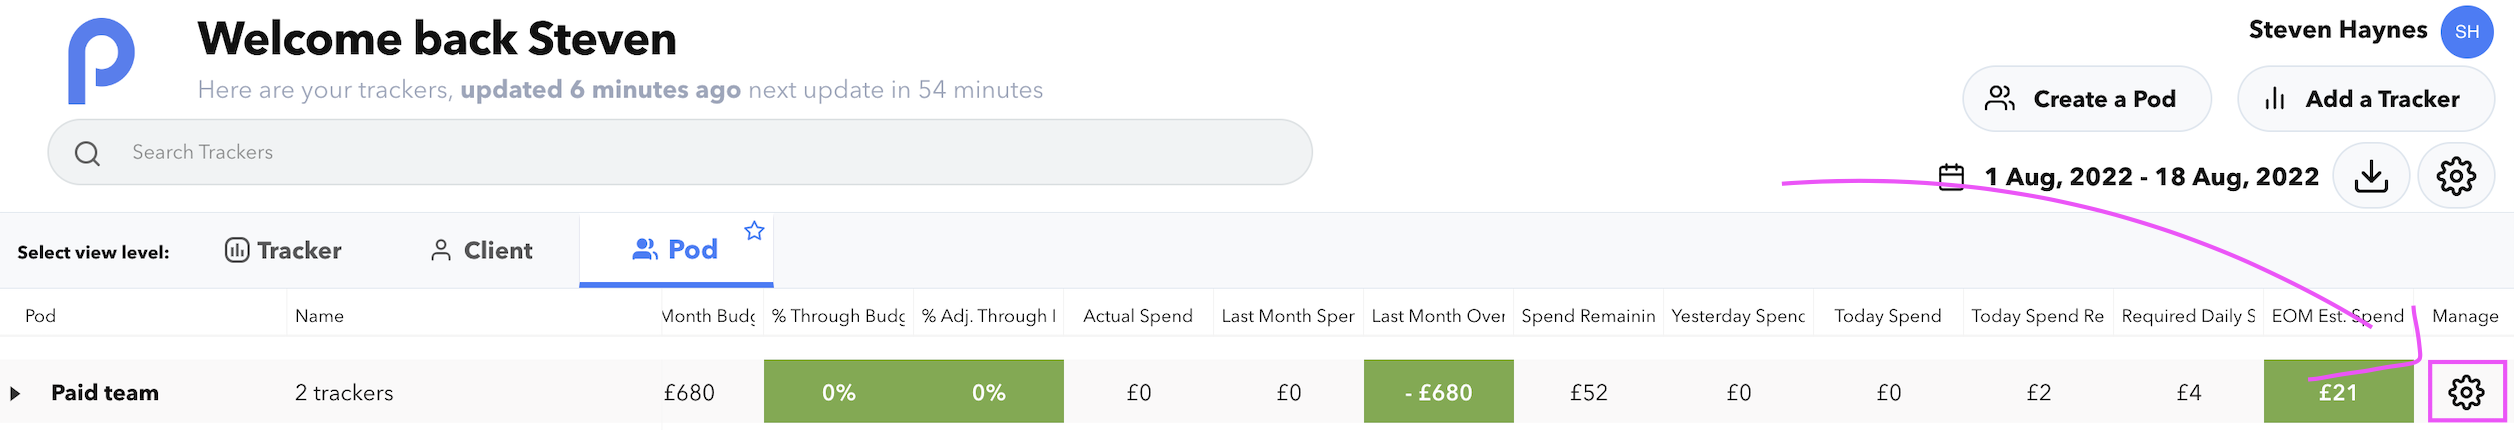Image resolution: width=2514 pixels, height=430 pixels.
Task: Click the Add a Tracker button
Action: coord(2365,99)
